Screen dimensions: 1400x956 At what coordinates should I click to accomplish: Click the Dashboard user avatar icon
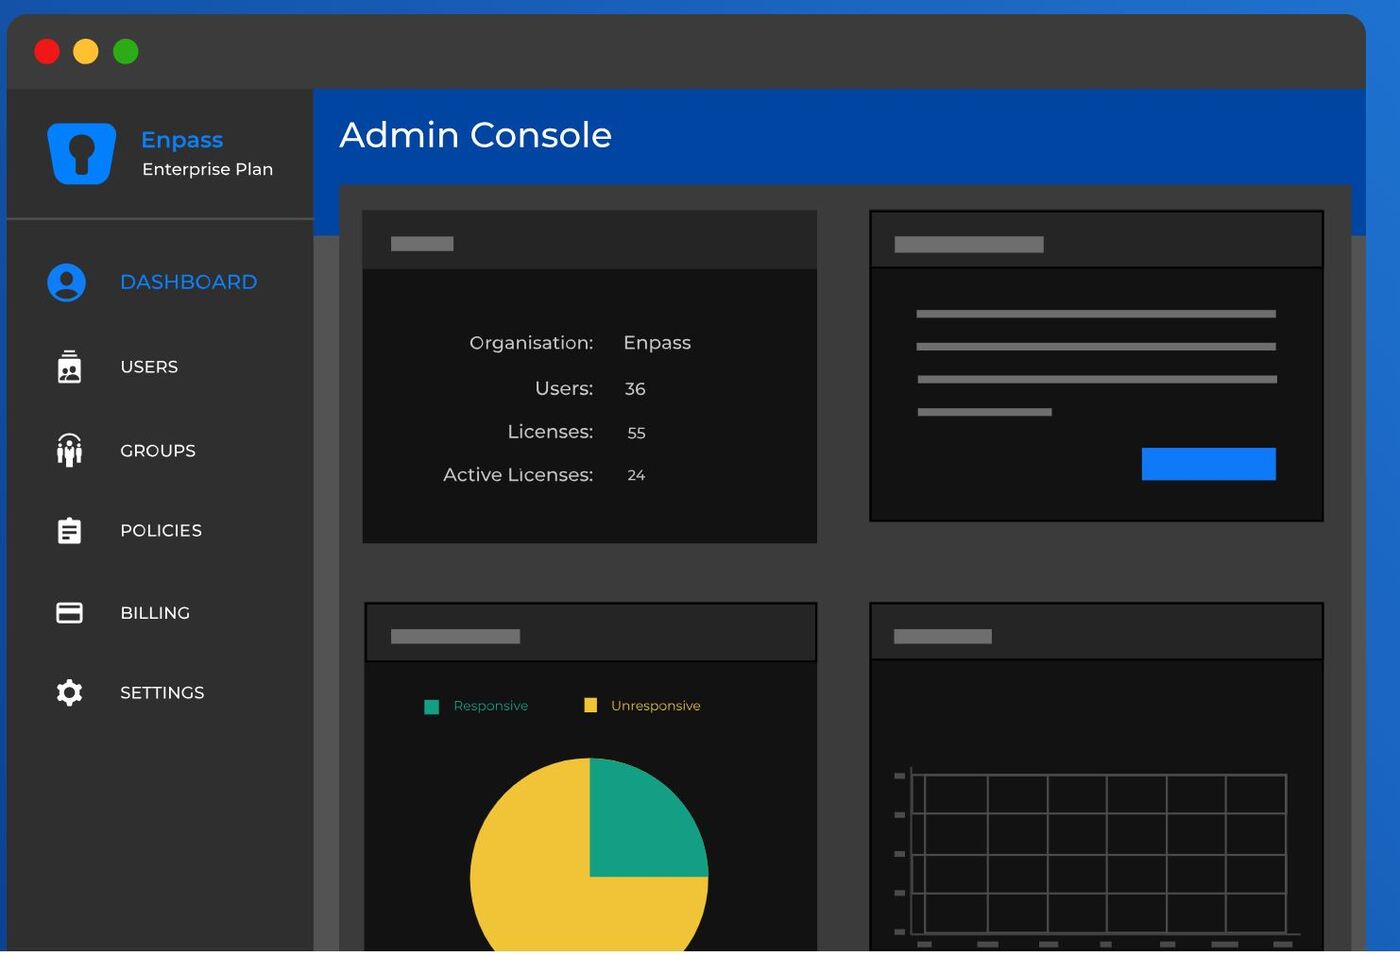67,283
